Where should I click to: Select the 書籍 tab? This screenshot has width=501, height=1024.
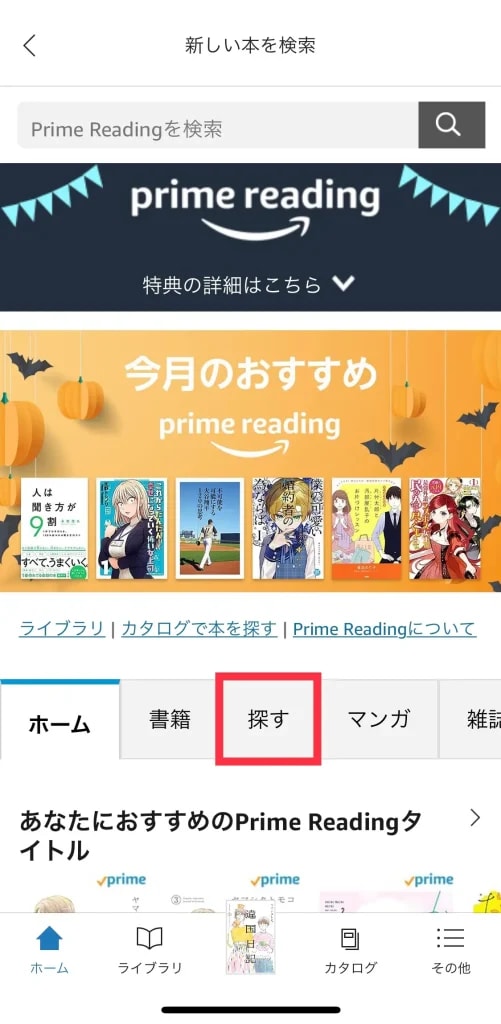tap(170, 719)
